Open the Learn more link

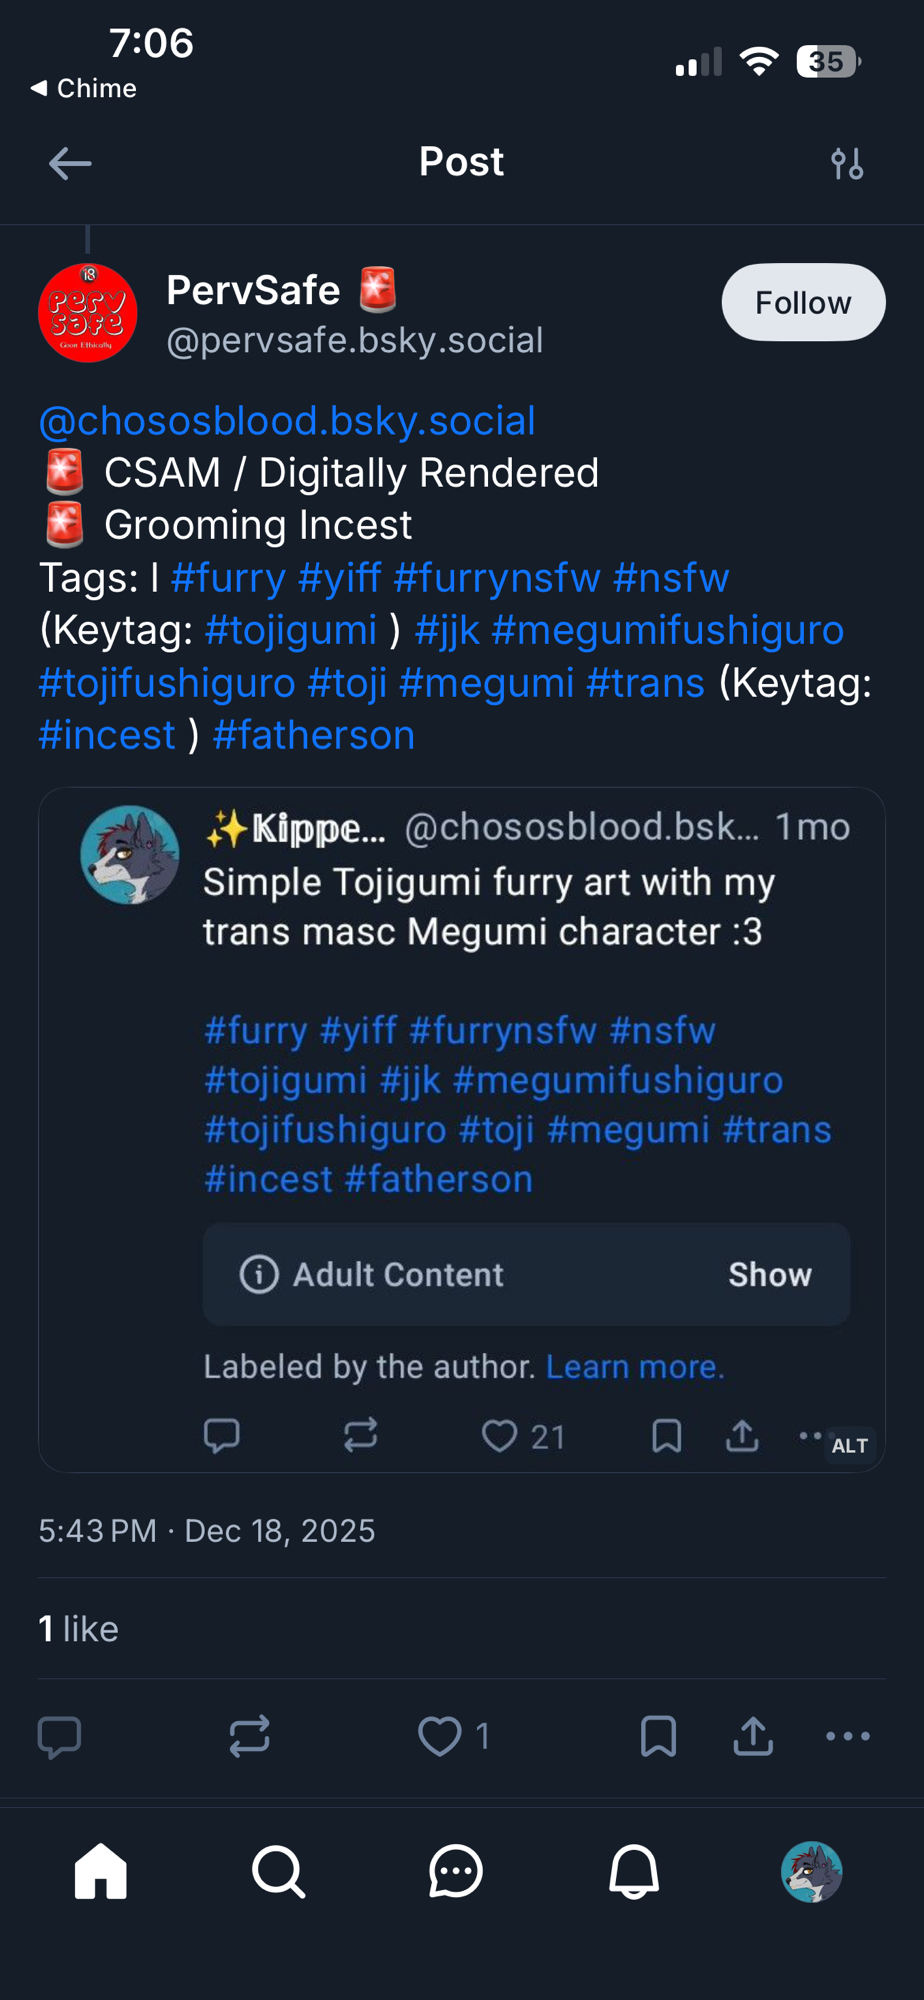click(x=634, y=1367)
